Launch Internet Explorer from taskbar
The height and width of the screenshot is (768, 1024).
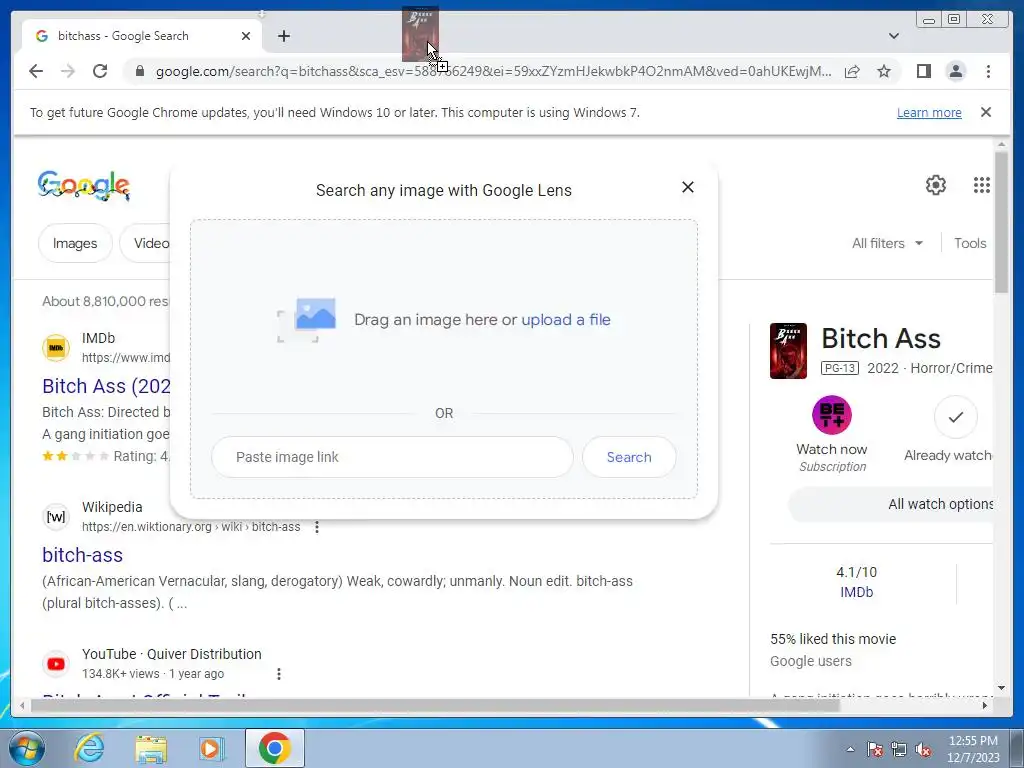[89, 748]
